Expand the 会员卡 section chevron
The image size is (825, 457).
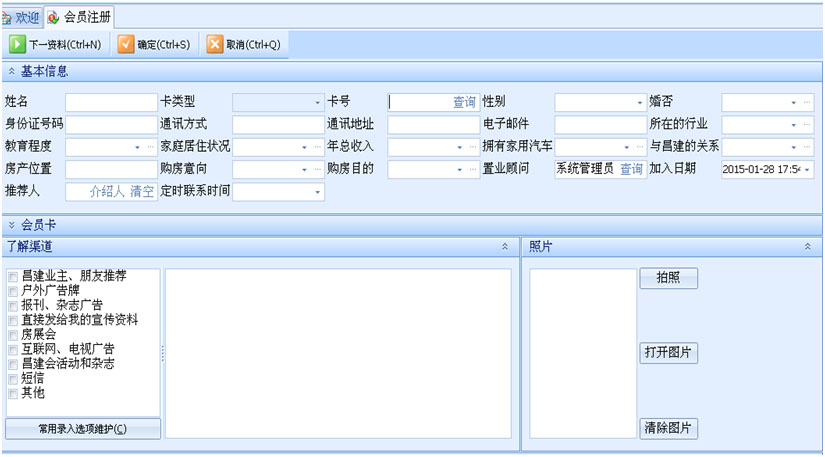coord(11,226)
